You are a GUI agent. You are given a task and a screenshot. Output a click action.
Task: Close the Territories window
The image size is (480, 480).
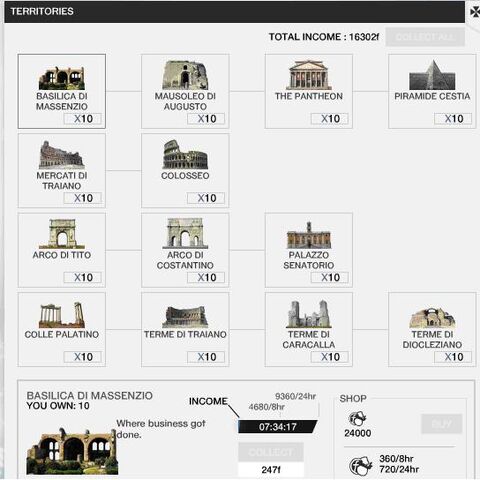[x=475, y=12]
